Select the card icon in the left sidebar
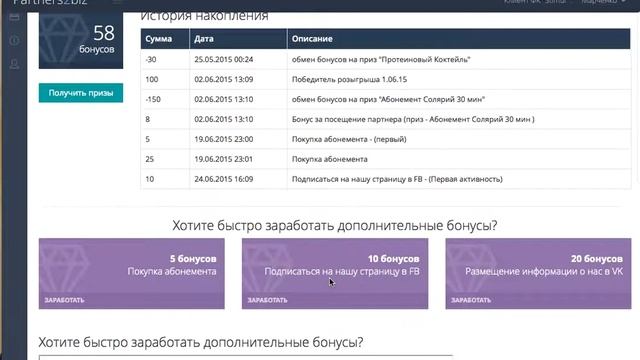 pos(14,18)
